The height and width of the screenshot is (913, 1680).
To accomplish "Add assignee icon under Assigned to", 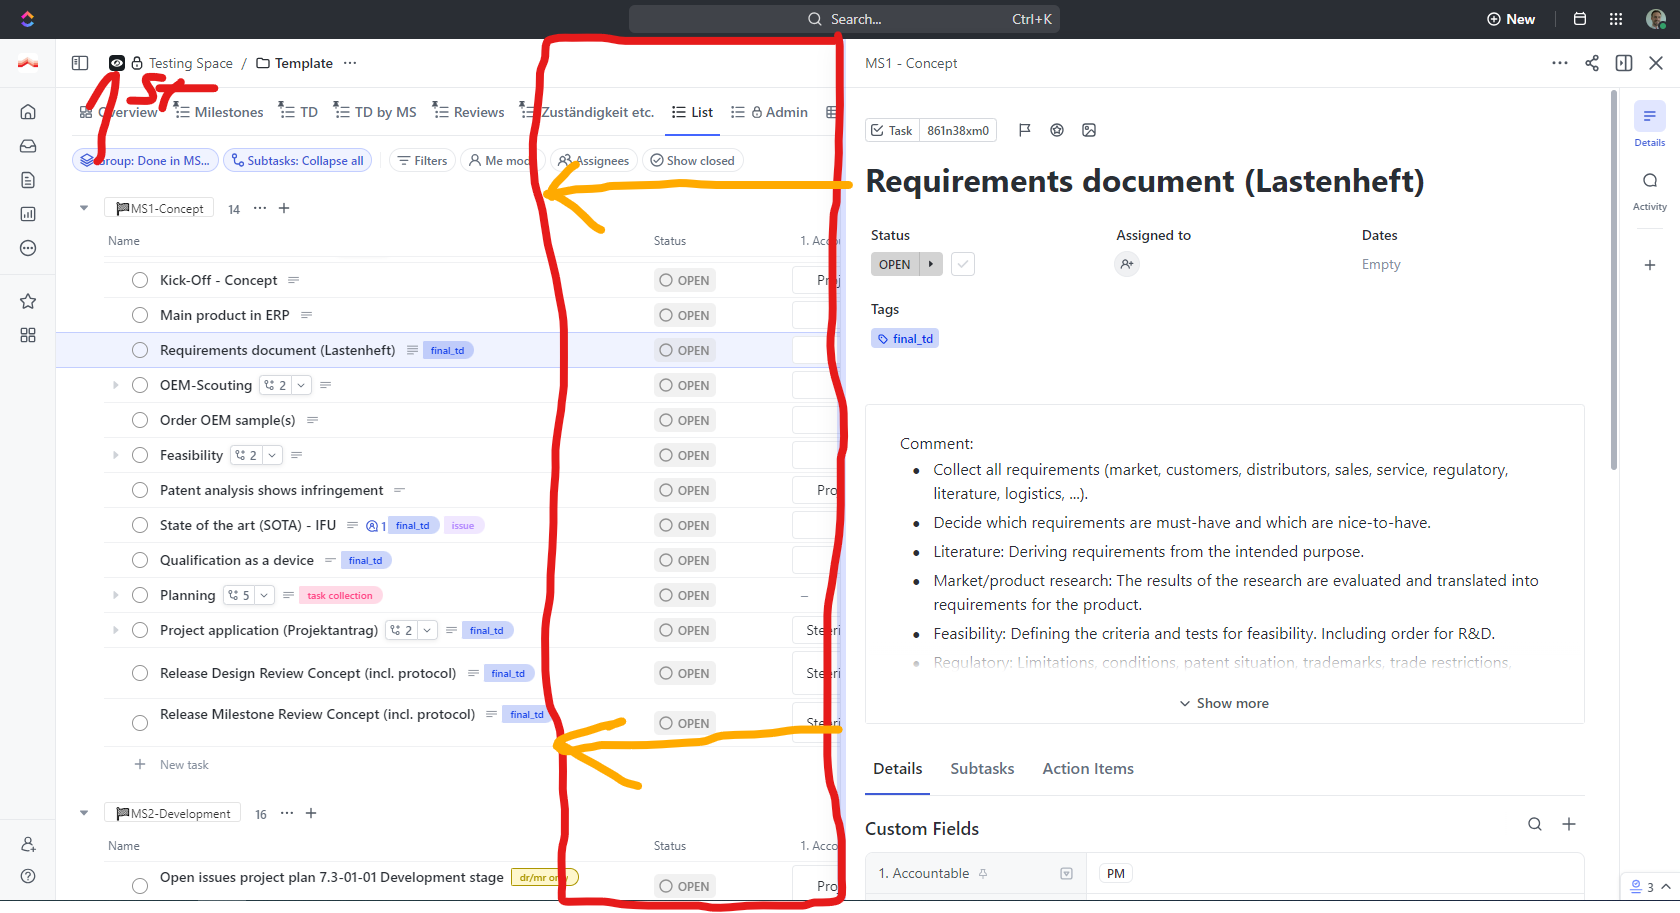I will coord(1127,264).
